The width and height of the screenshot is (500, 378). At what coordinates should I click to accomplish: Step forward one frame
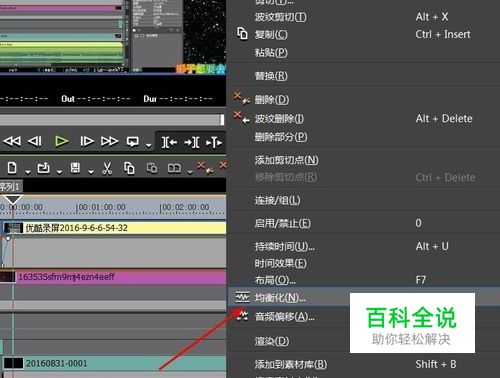click(x=87, y=141)
